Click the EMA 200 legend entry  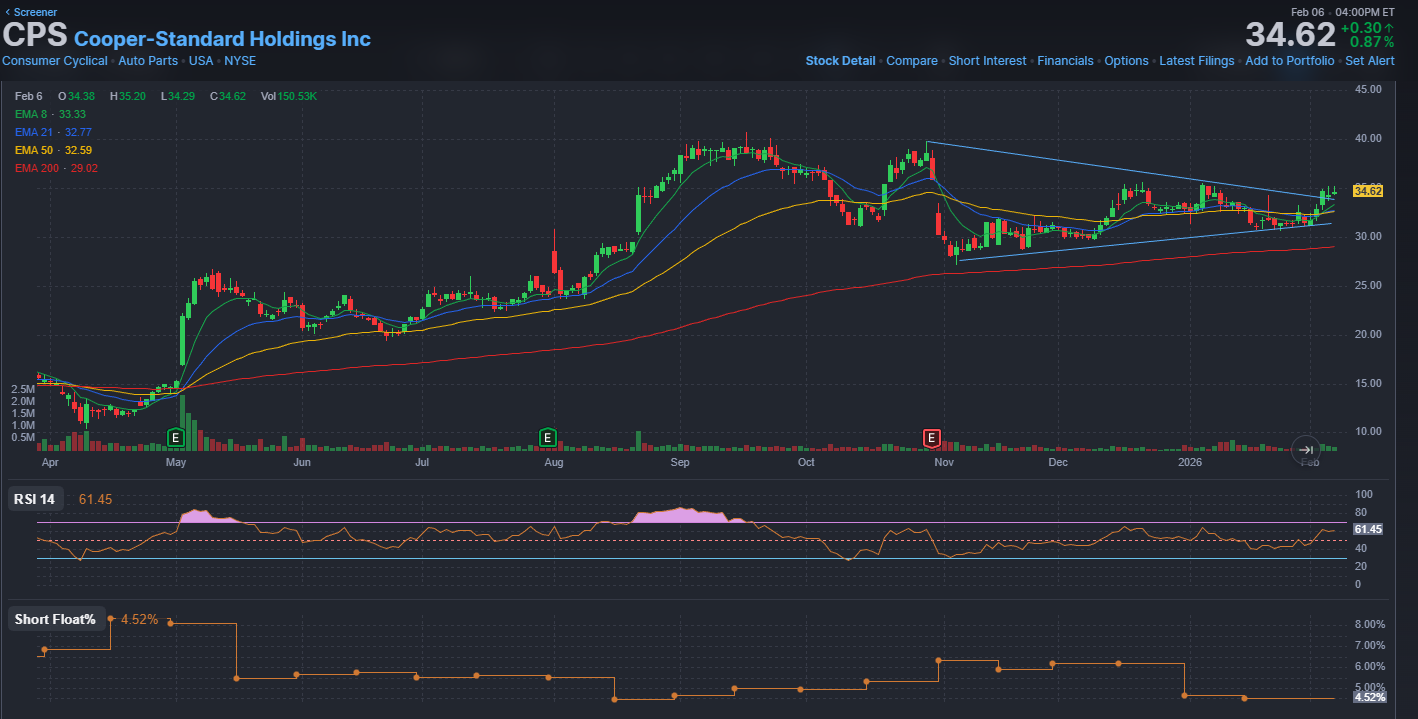[56, 168]
